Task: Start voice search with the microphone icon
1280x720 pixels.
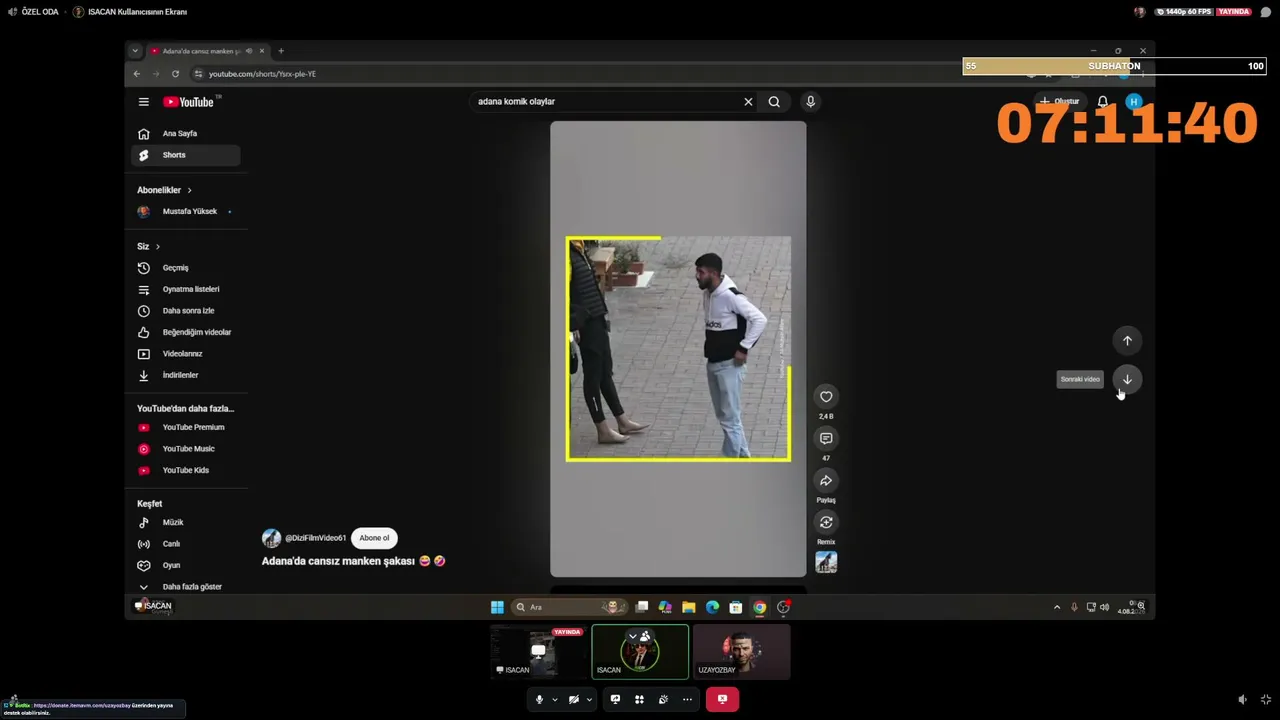Action: tap(810, 101)
